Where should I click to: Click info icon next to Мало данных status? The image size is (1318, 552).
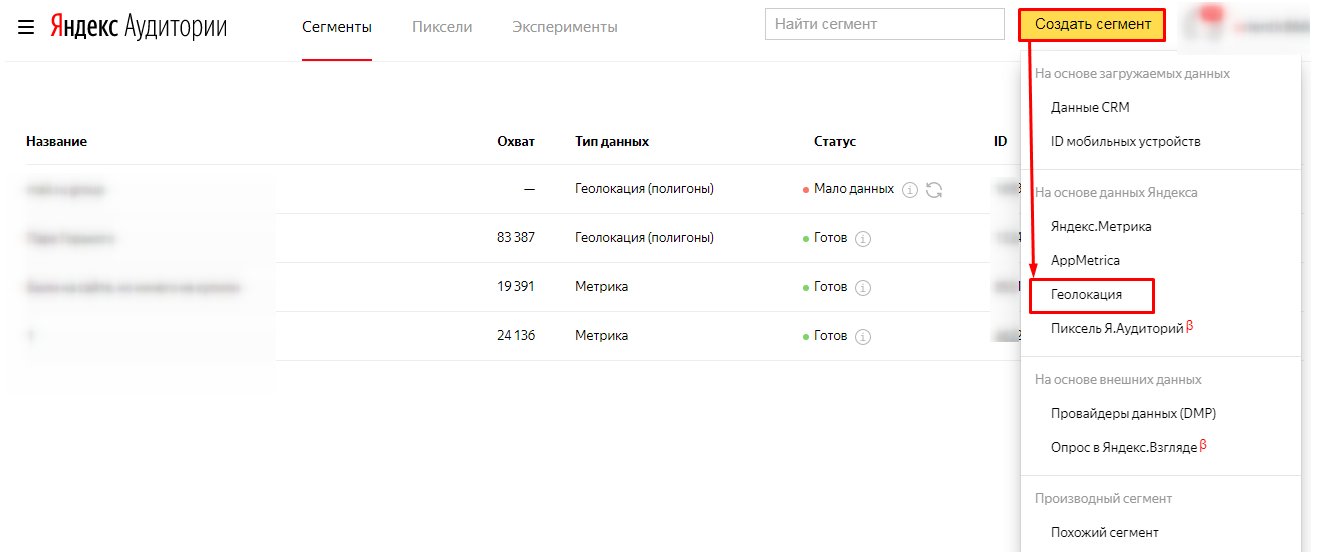click(x=910, y=190)
